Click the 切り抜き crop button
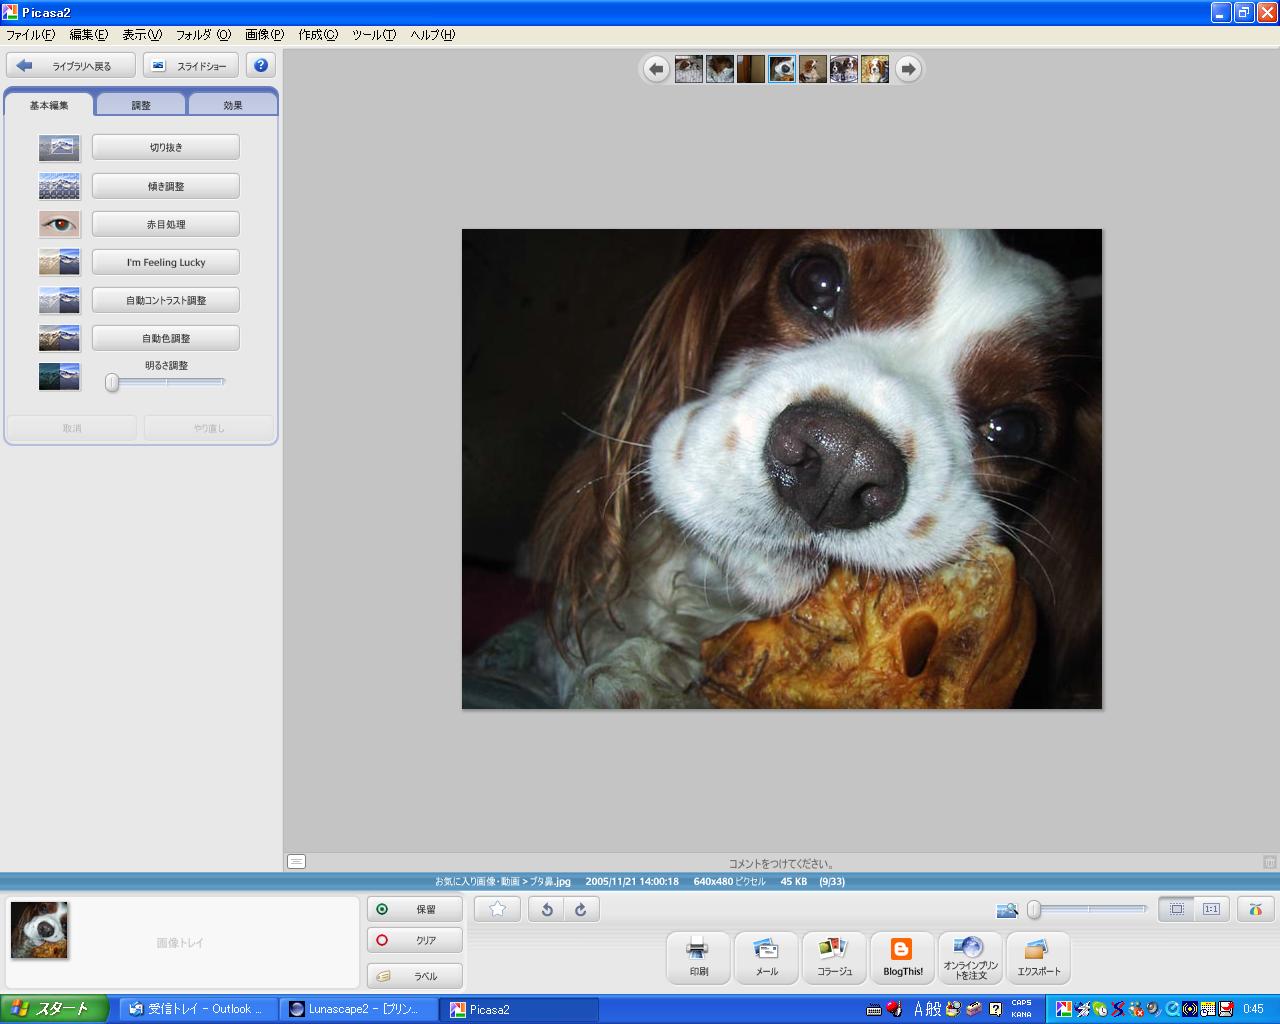 click(166, 147)
